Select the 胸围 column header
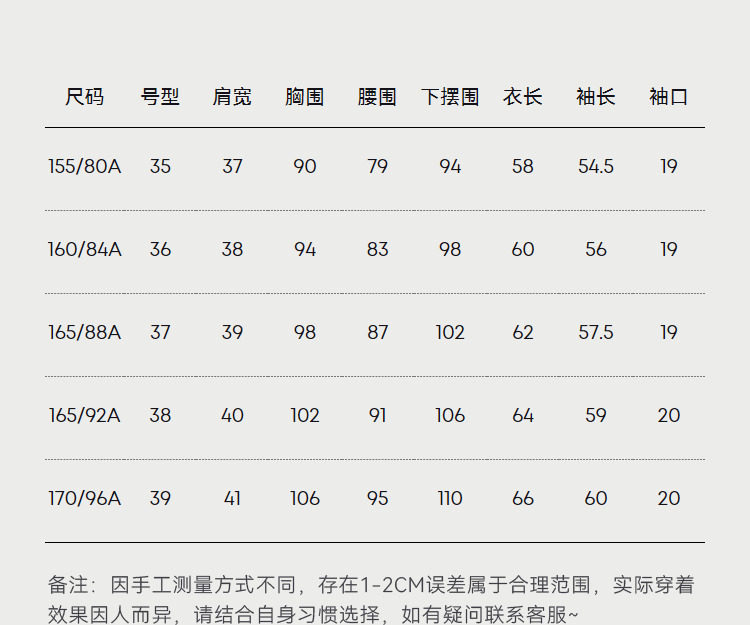Image resolution: width=750 pixels, height=625 pixels. tap(305, 97)
